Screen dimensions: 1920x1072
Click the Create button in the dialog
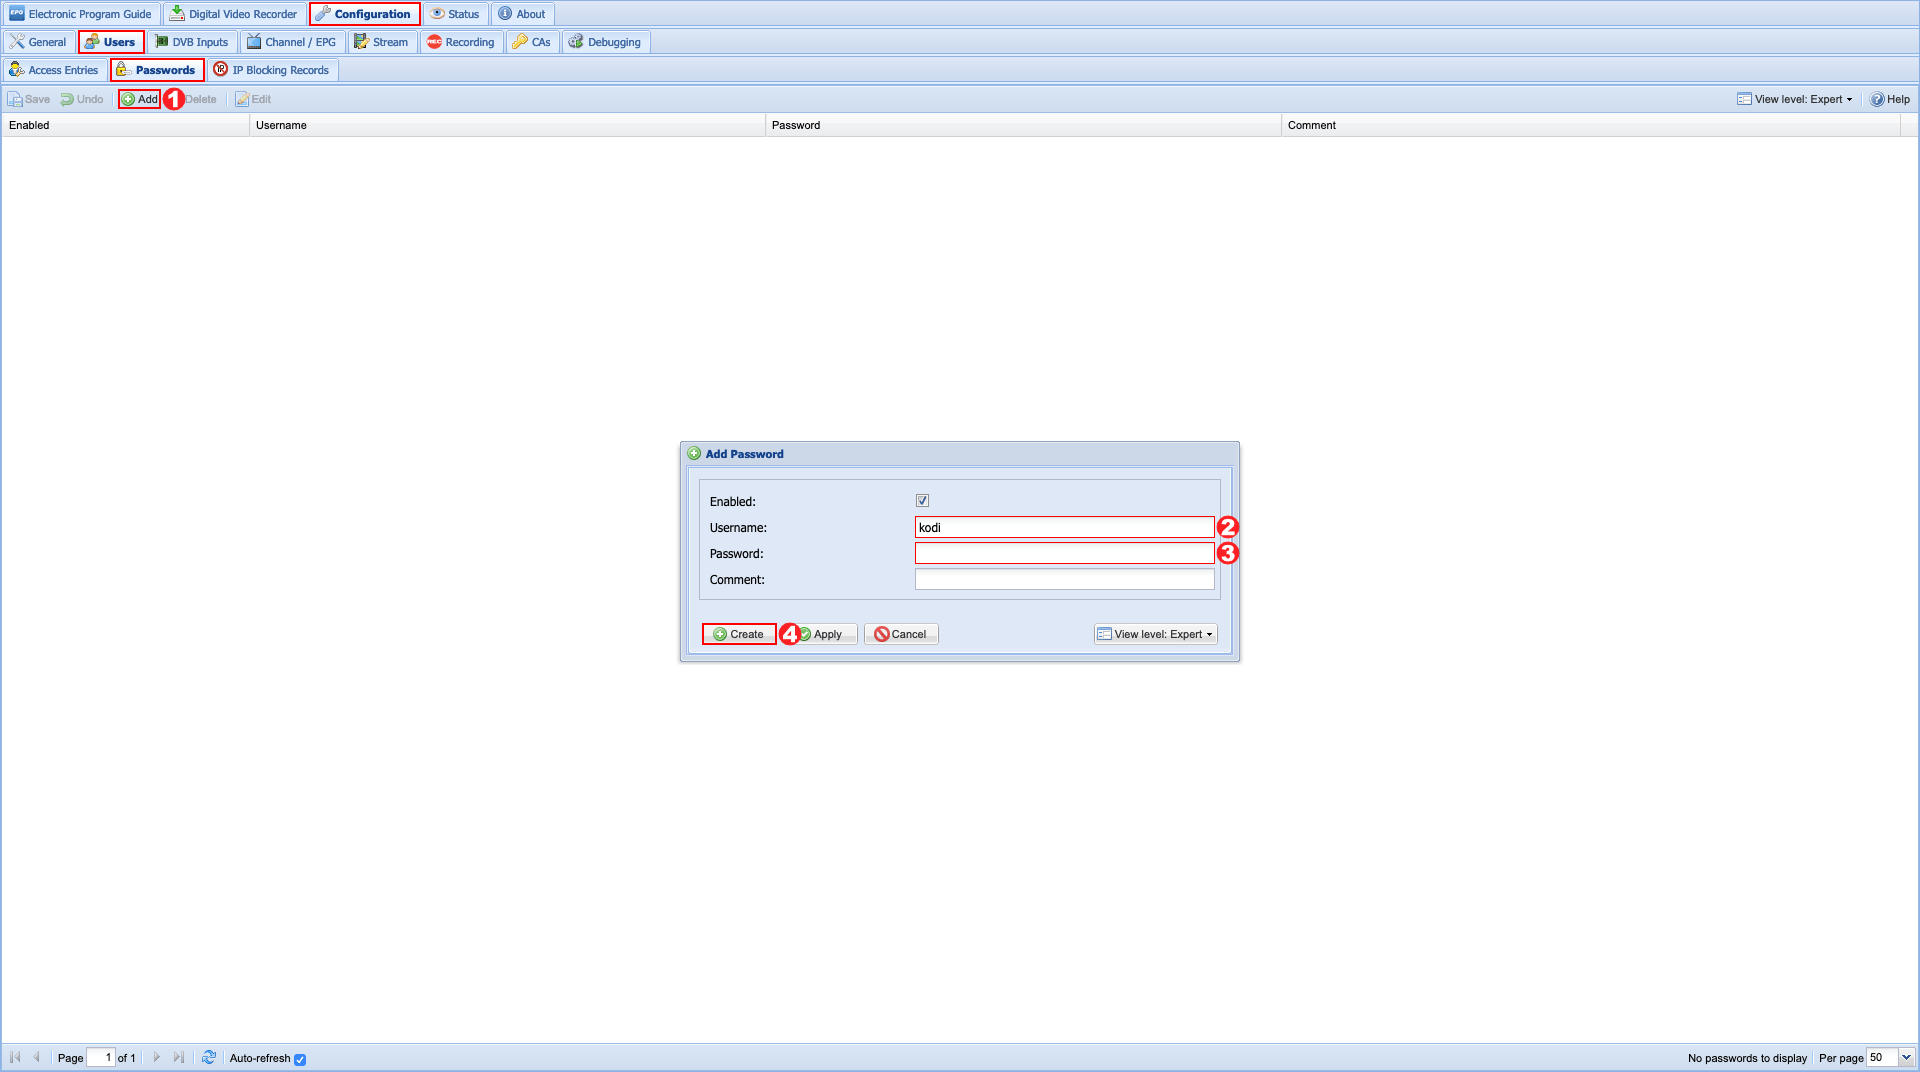click(x=738, y=634)
